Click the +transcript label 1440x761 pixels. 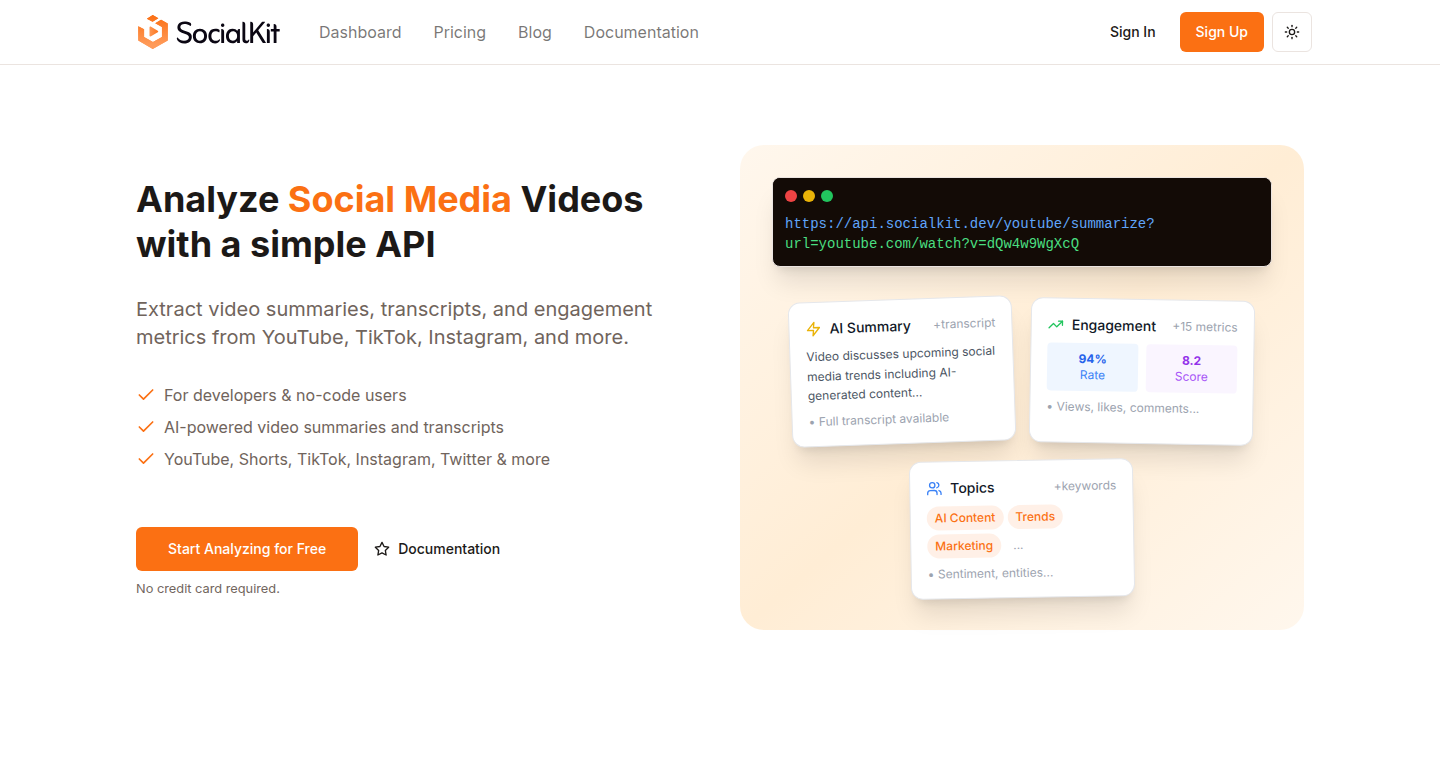tap(964, 323)
